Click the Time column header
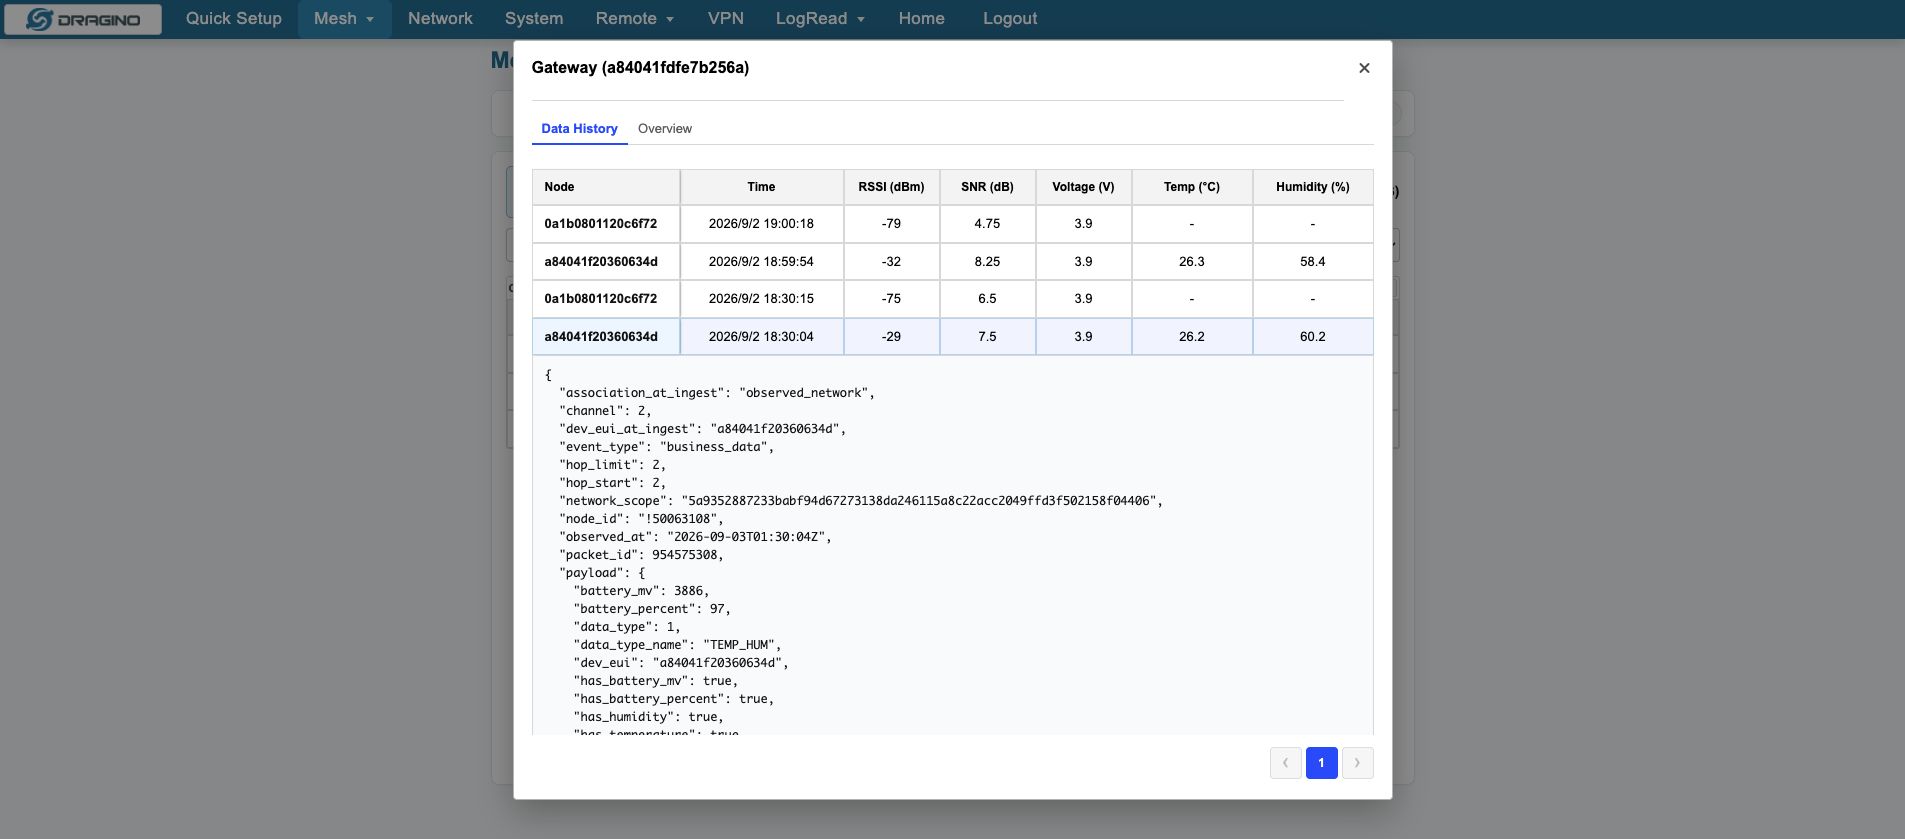Screen dimensions: 1905x839 [x=762, y=187]
